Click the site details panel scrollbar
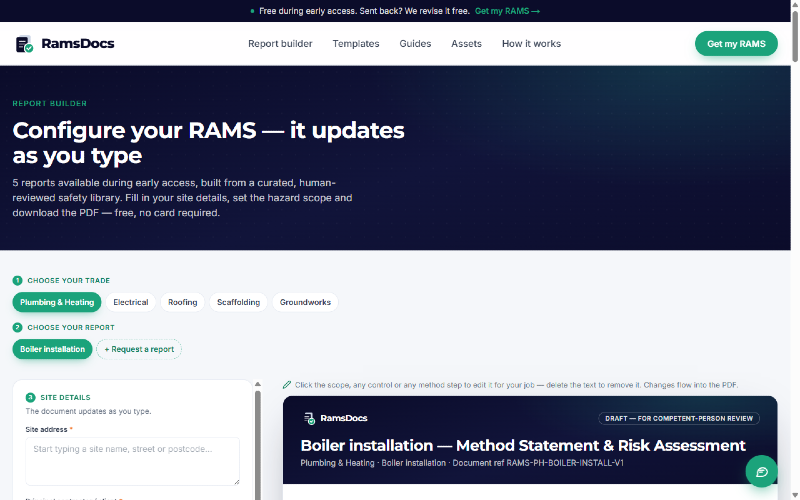The image size is (800, 500). click(258, 445)
